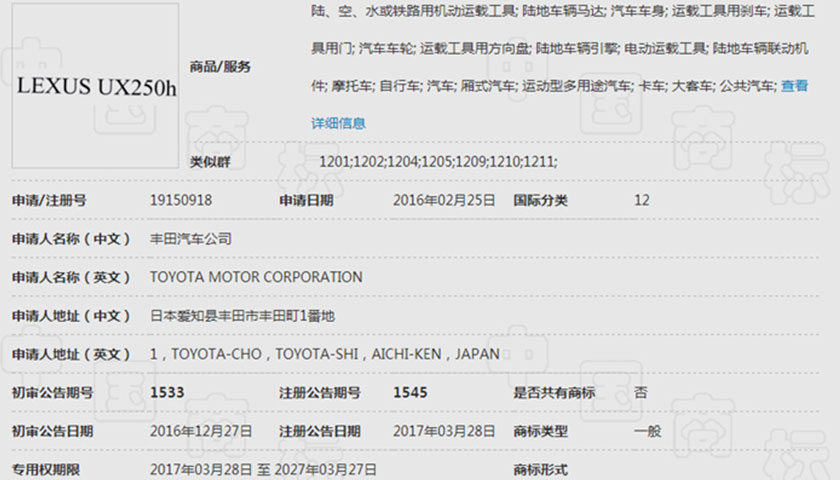Select the 申请人名称（中文）label
840x480 pixels.
[71, 239]
